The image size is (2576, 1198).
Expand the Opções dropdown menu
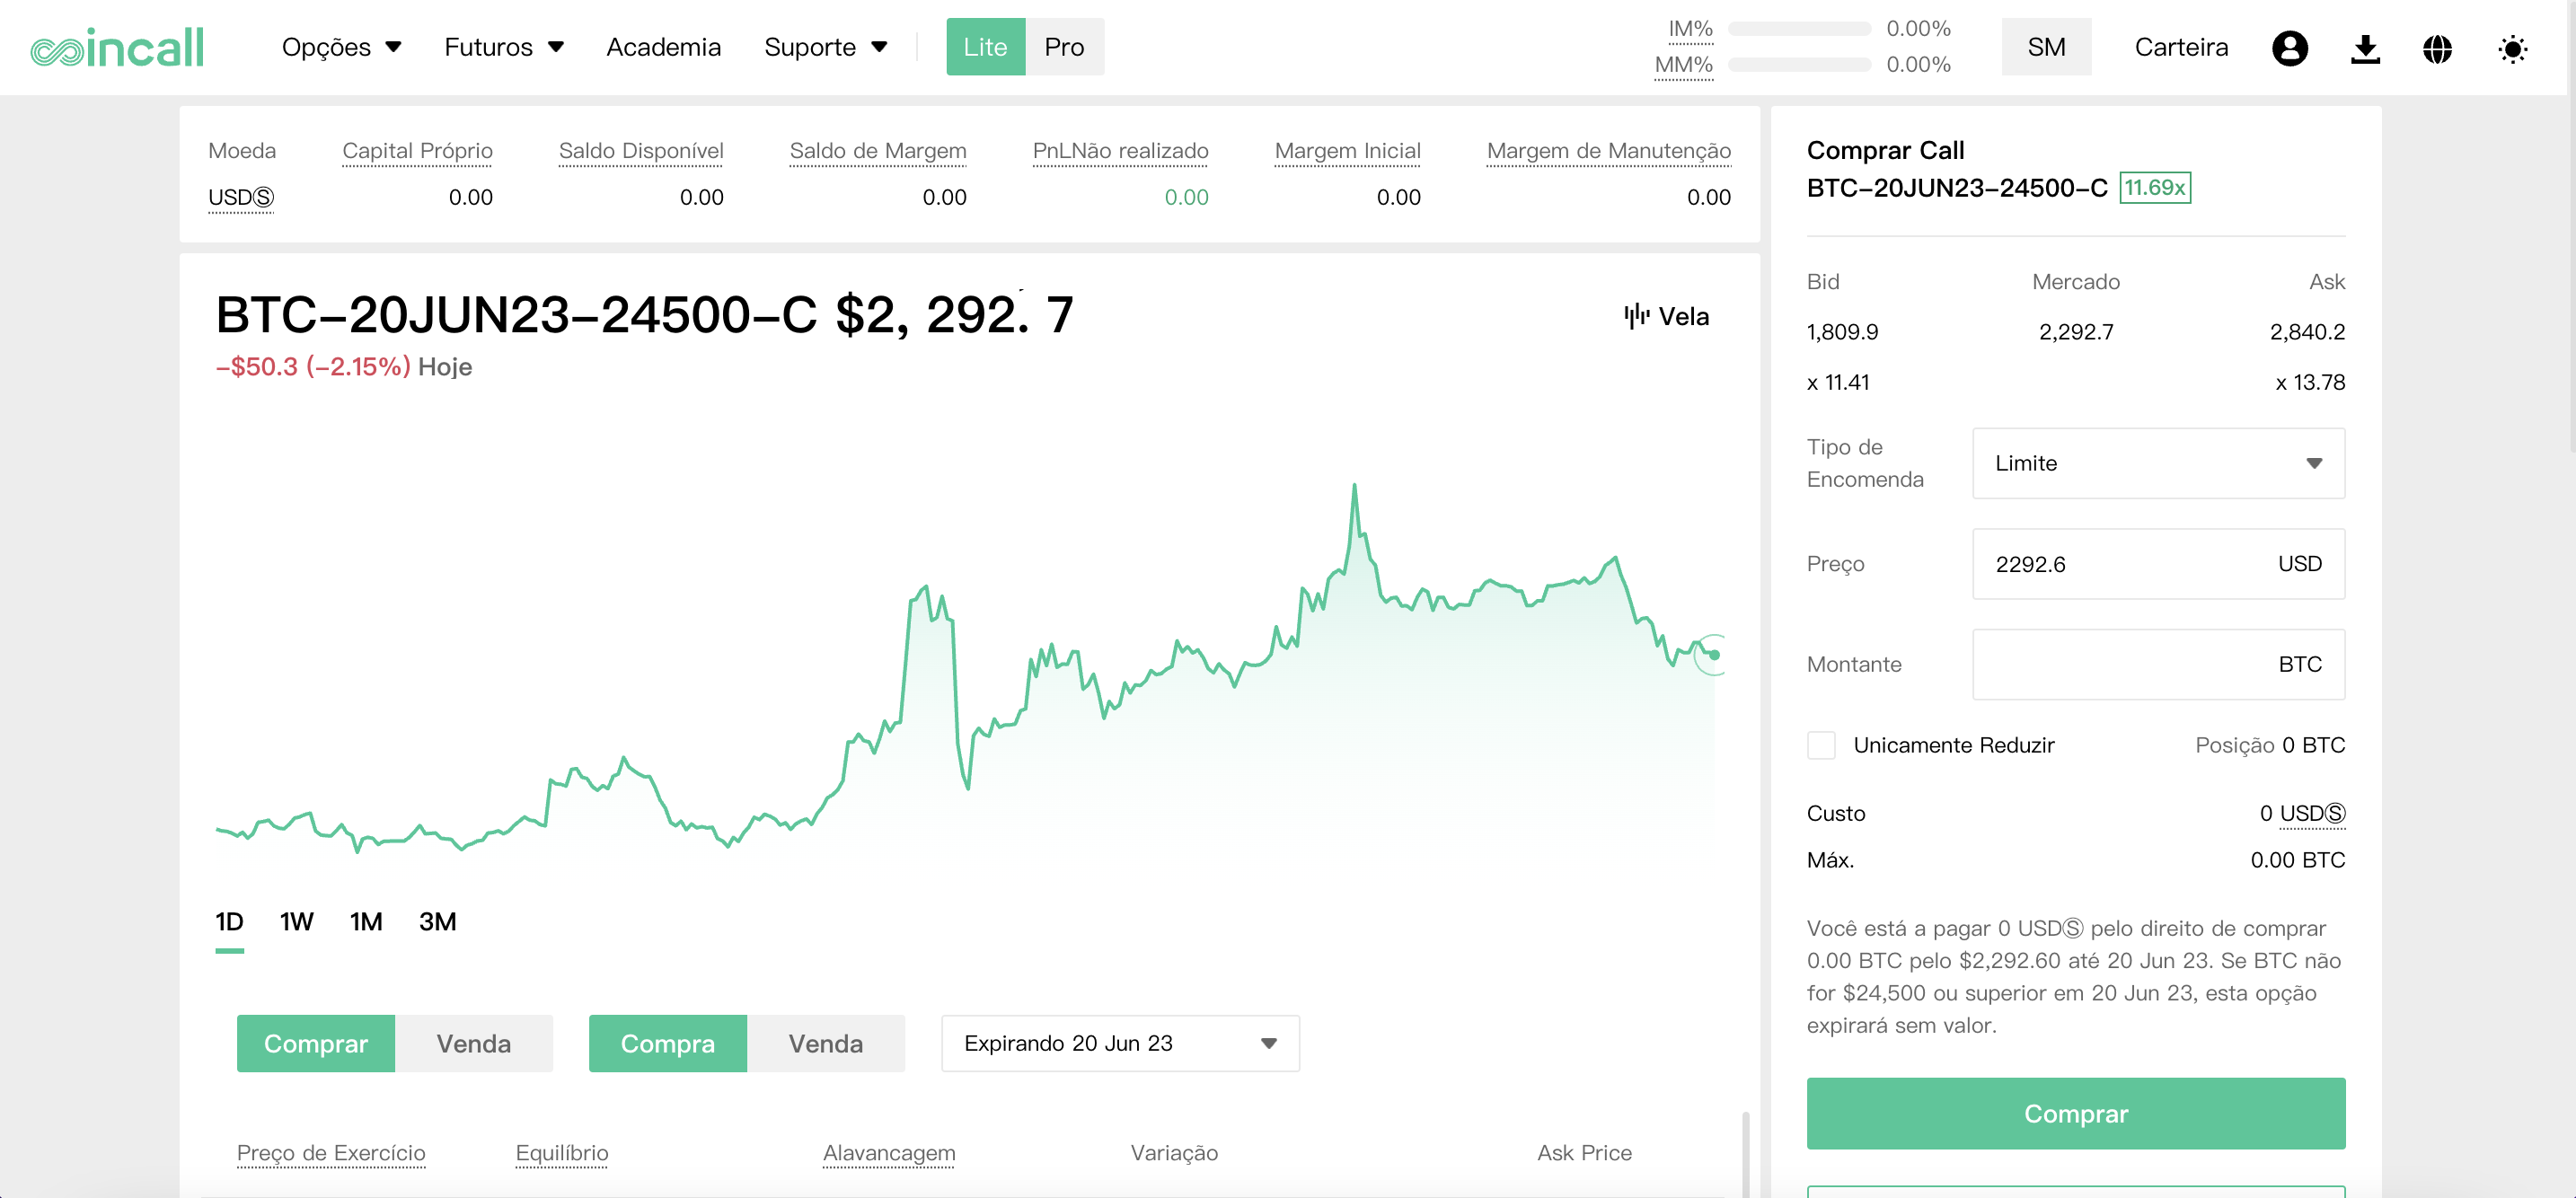(341, 47)
